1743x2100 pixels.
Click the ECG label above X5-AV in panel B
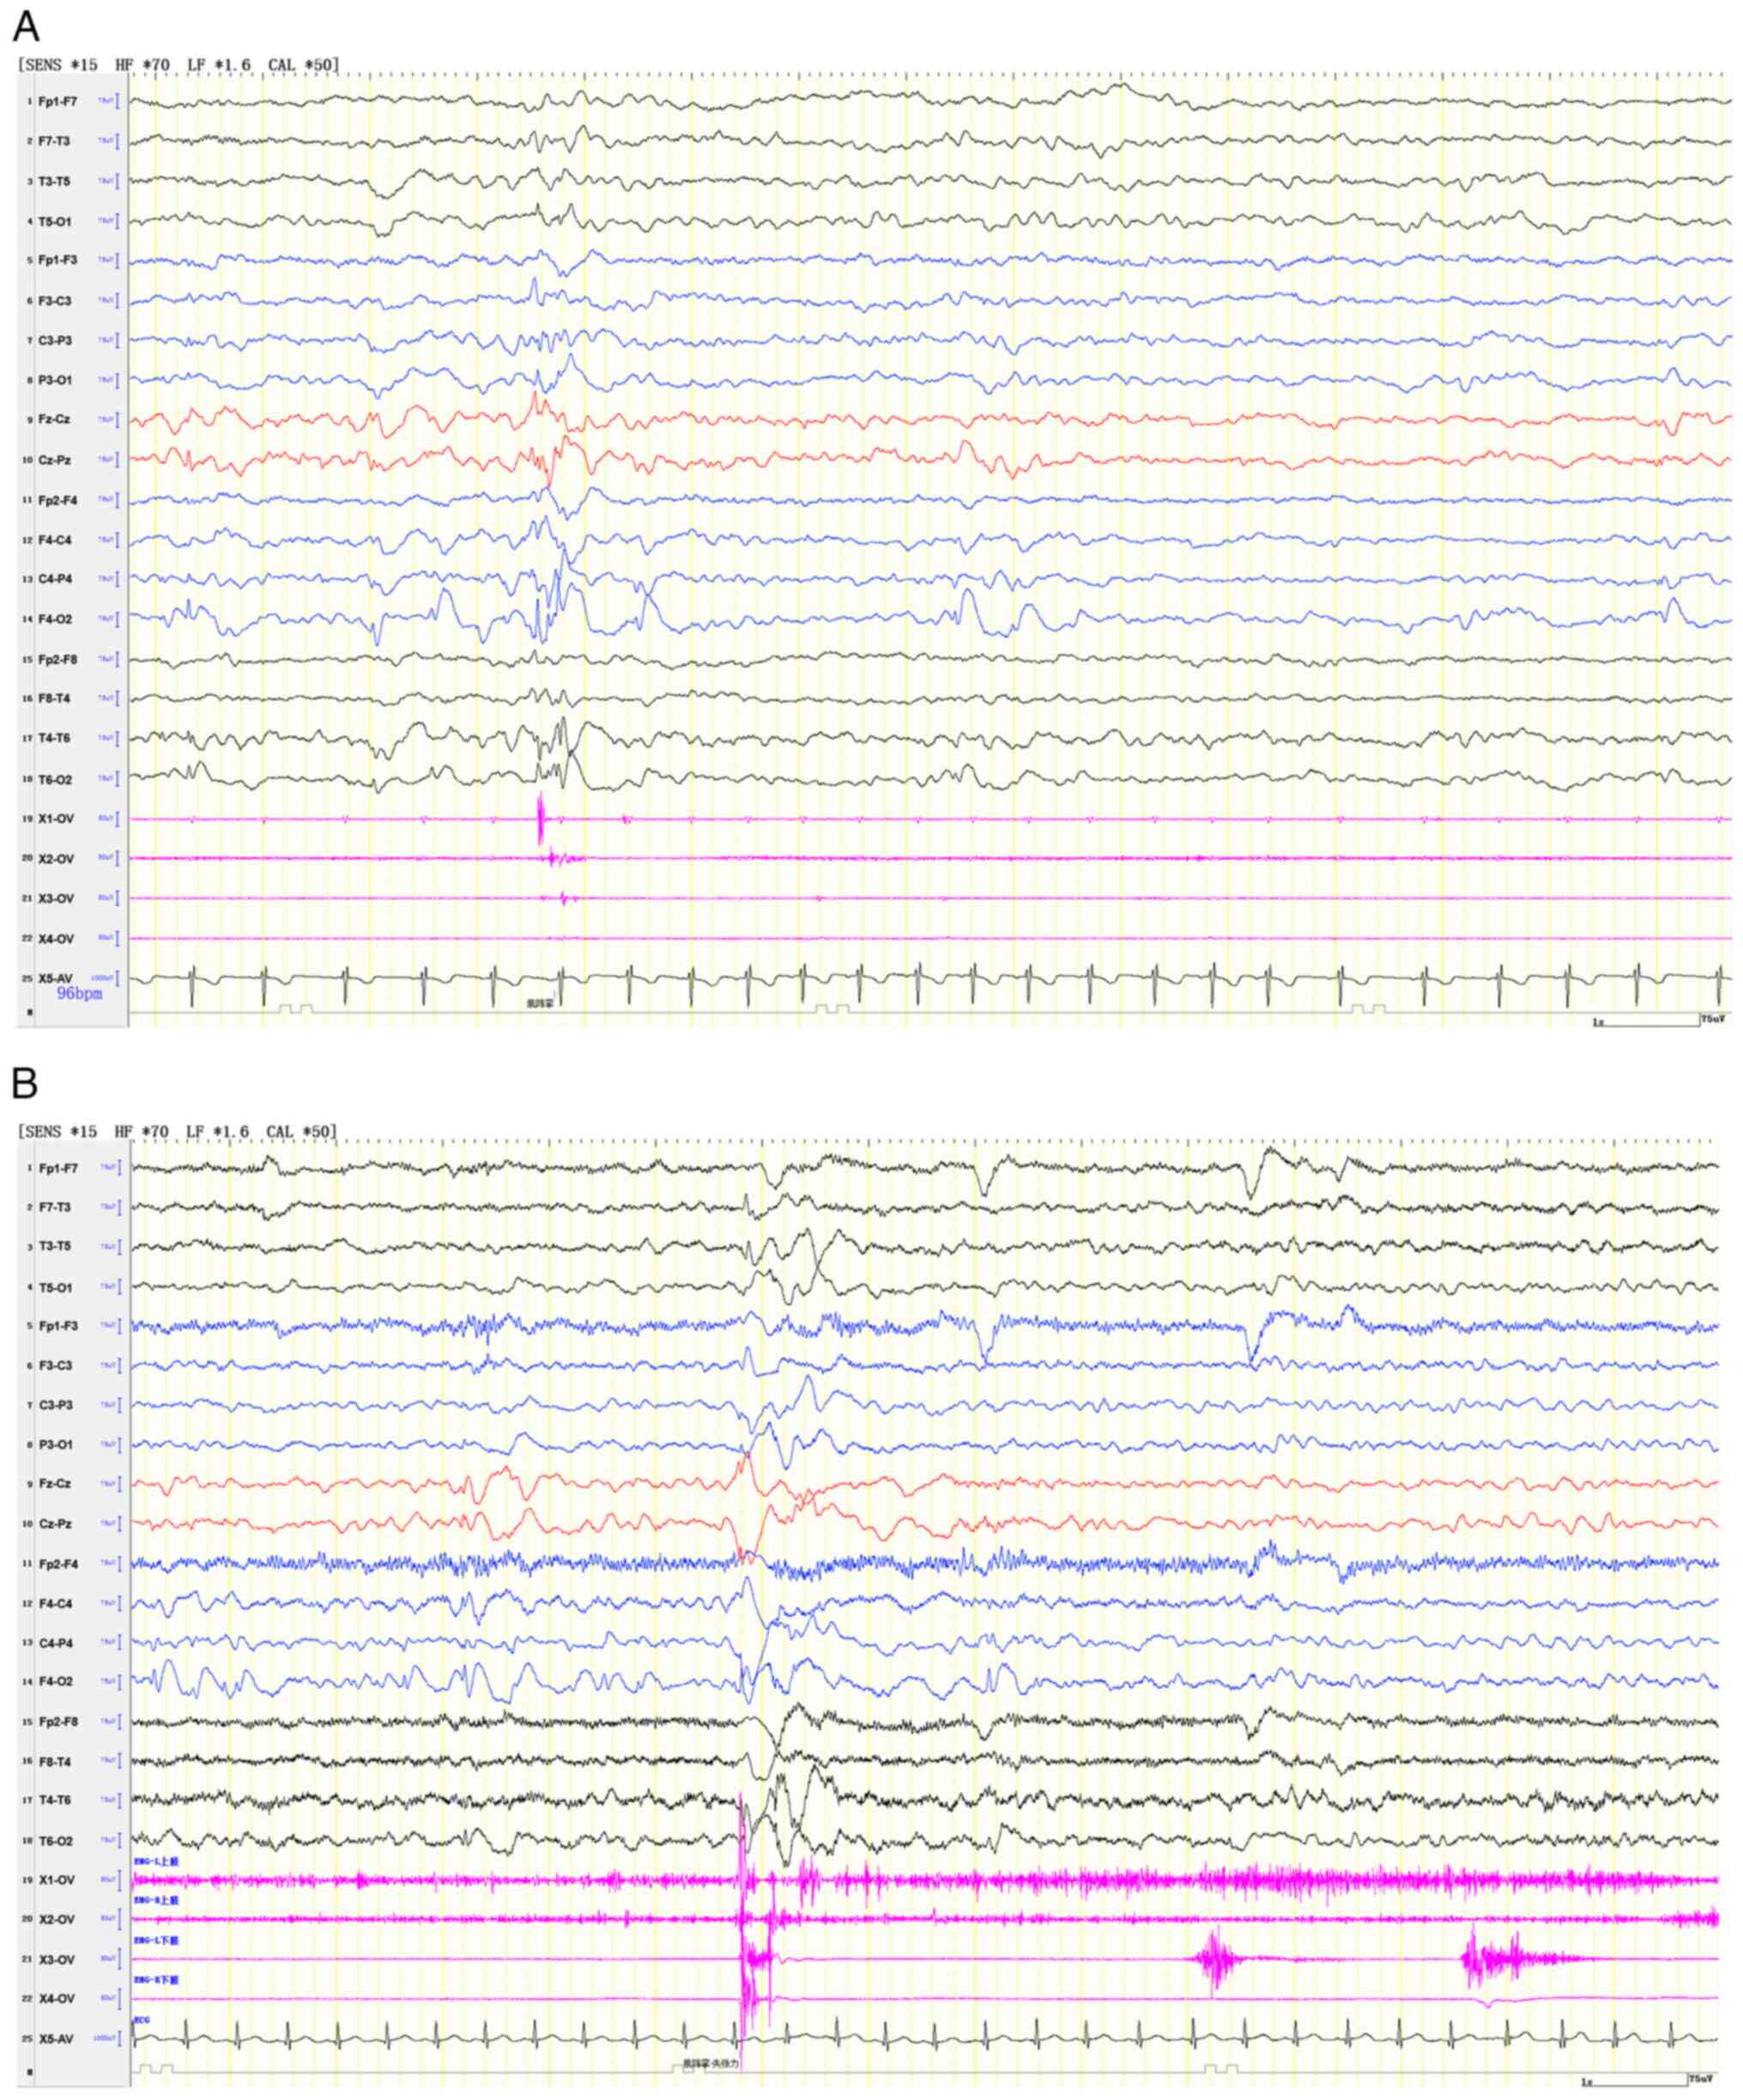[x=141, y=2021]
